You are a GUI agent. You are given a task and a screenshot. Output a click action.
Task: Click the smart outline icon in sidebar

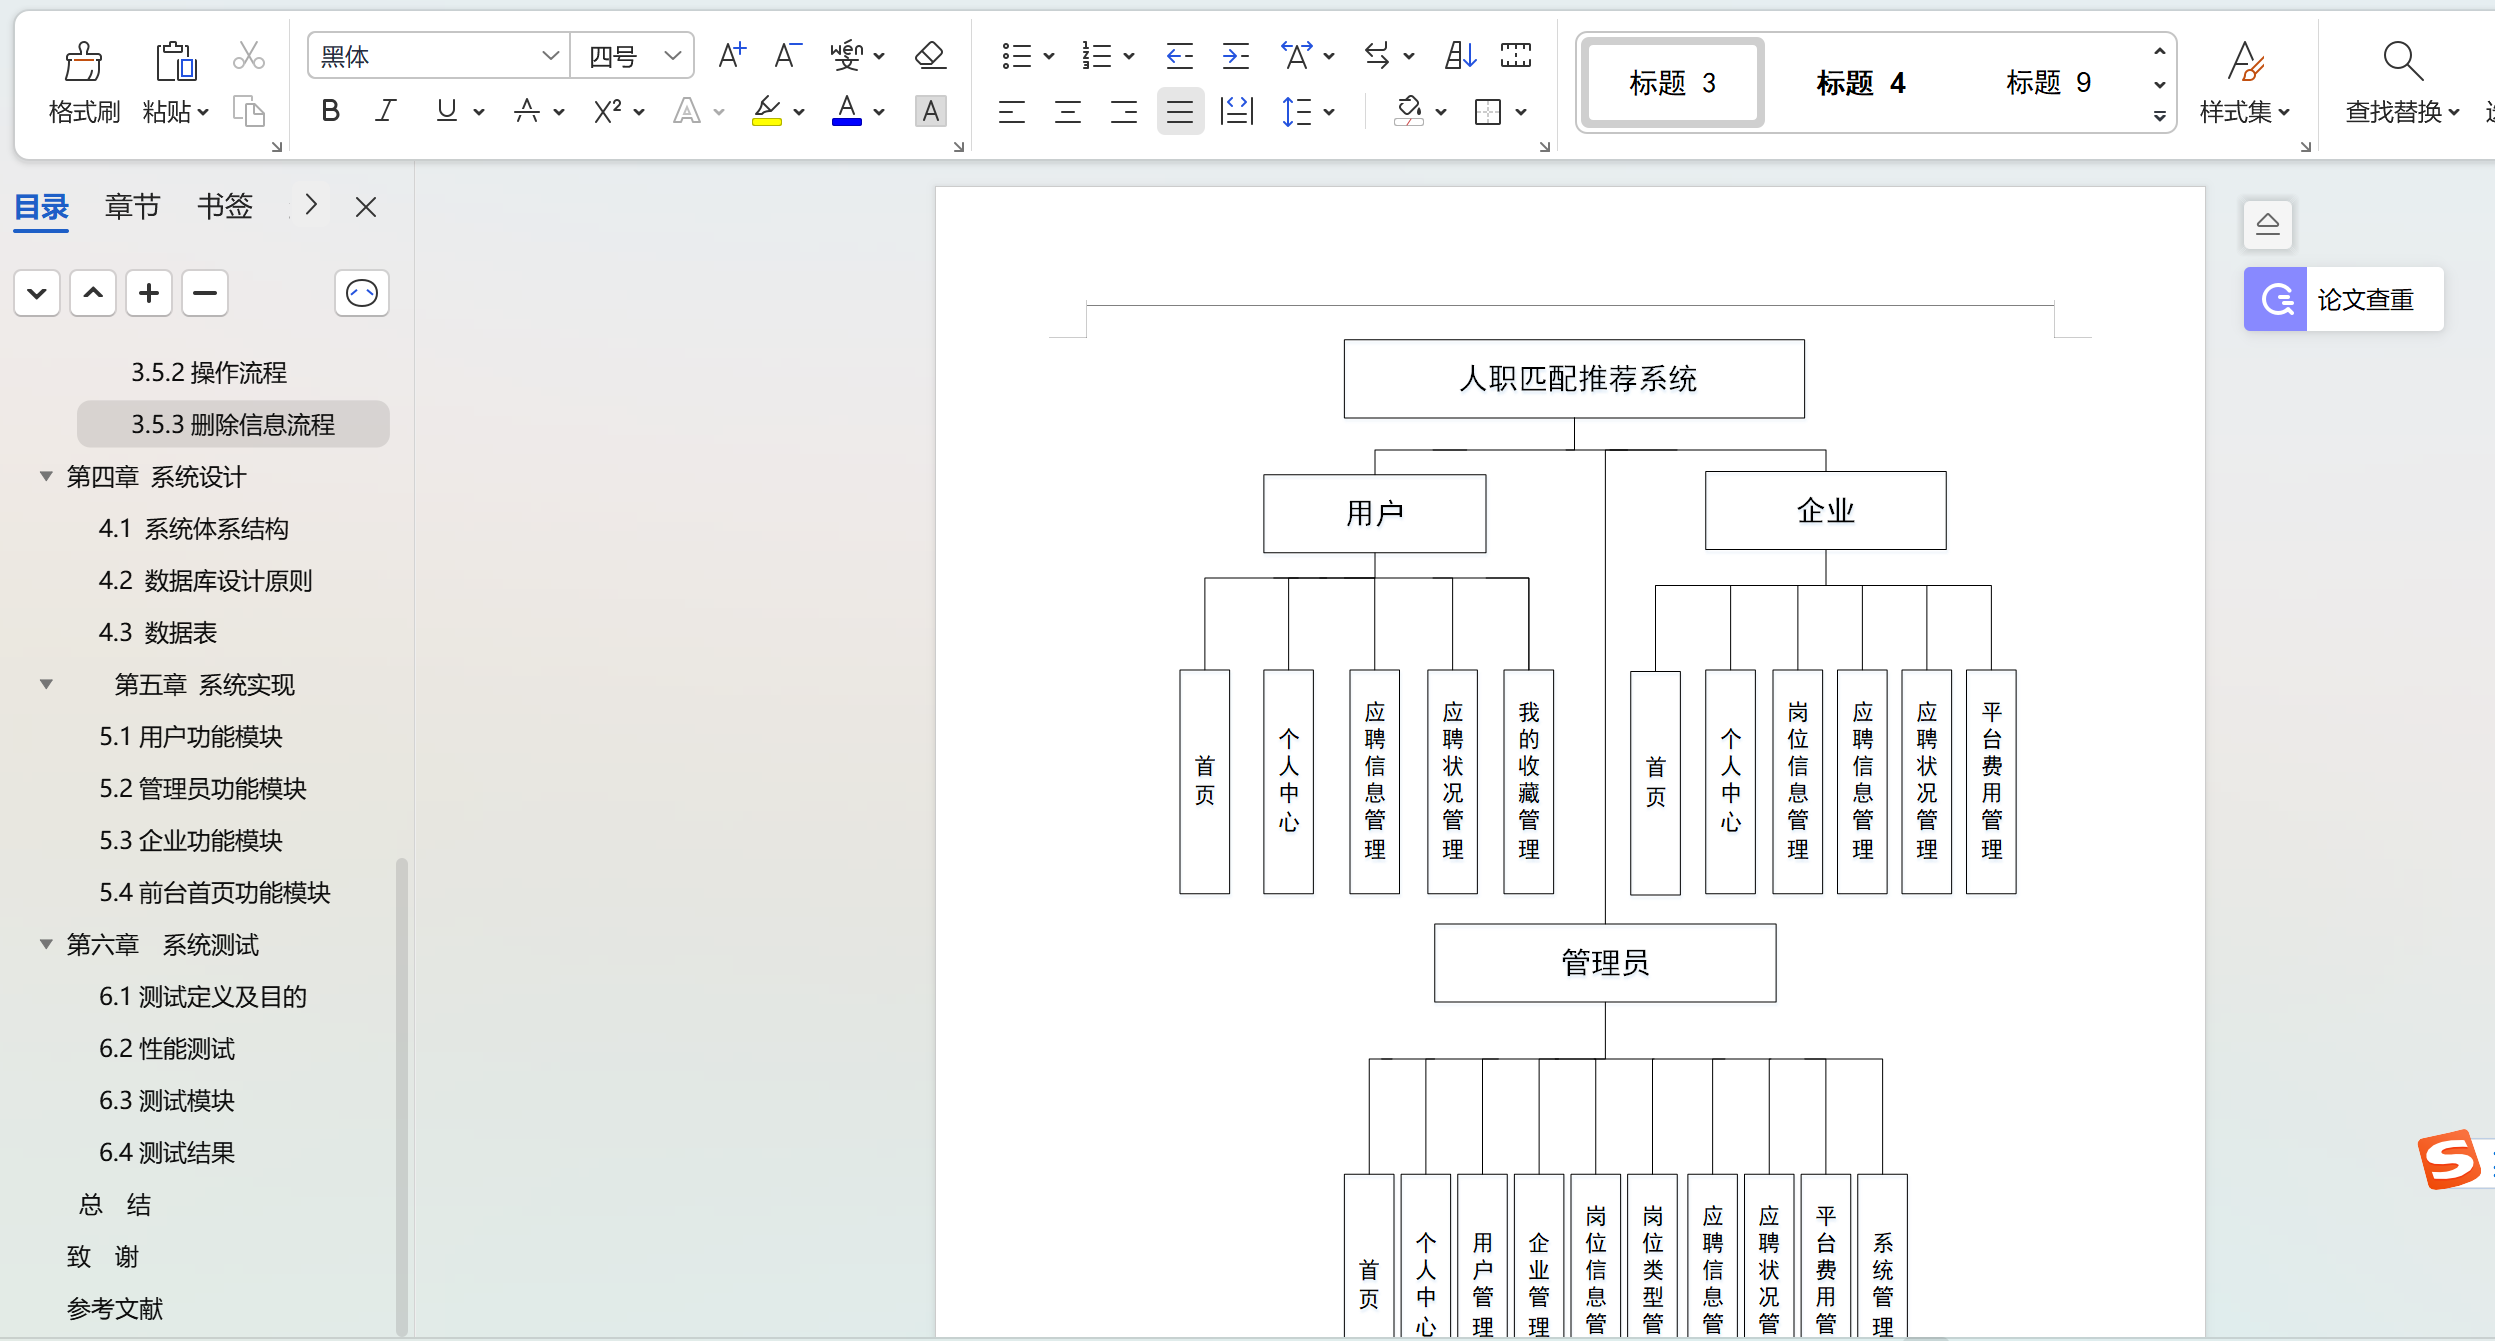click(361, 294)
